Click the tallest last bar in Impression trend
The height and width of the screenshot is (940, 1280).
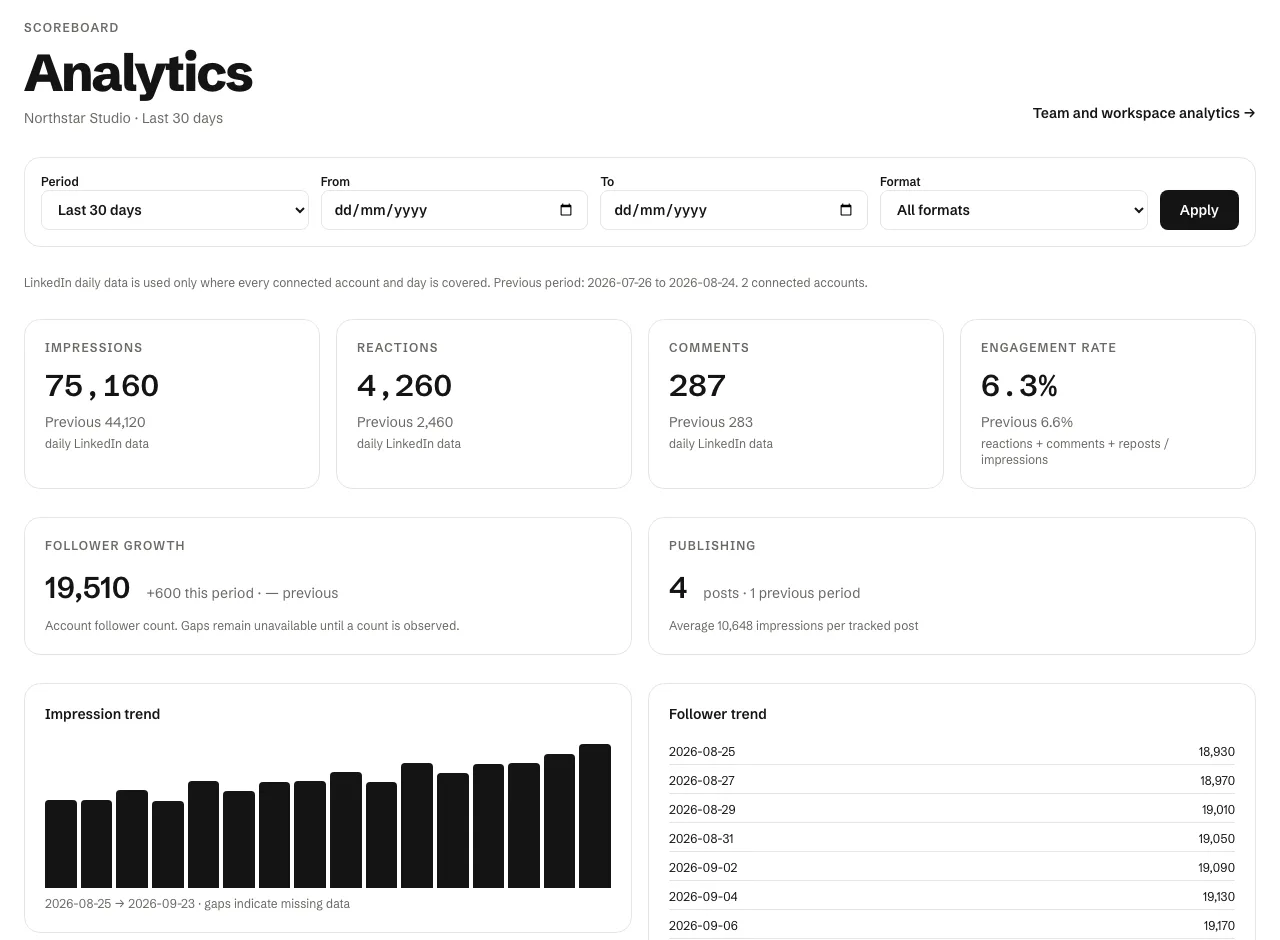[595, 816]
